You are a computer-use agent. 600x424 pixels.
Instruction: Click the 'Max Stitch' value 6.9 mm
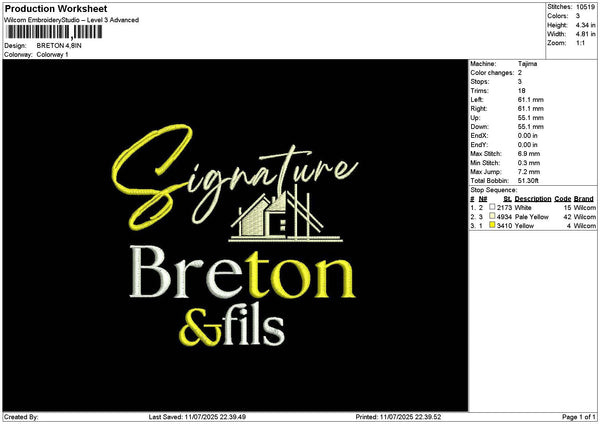click(529, 154)
